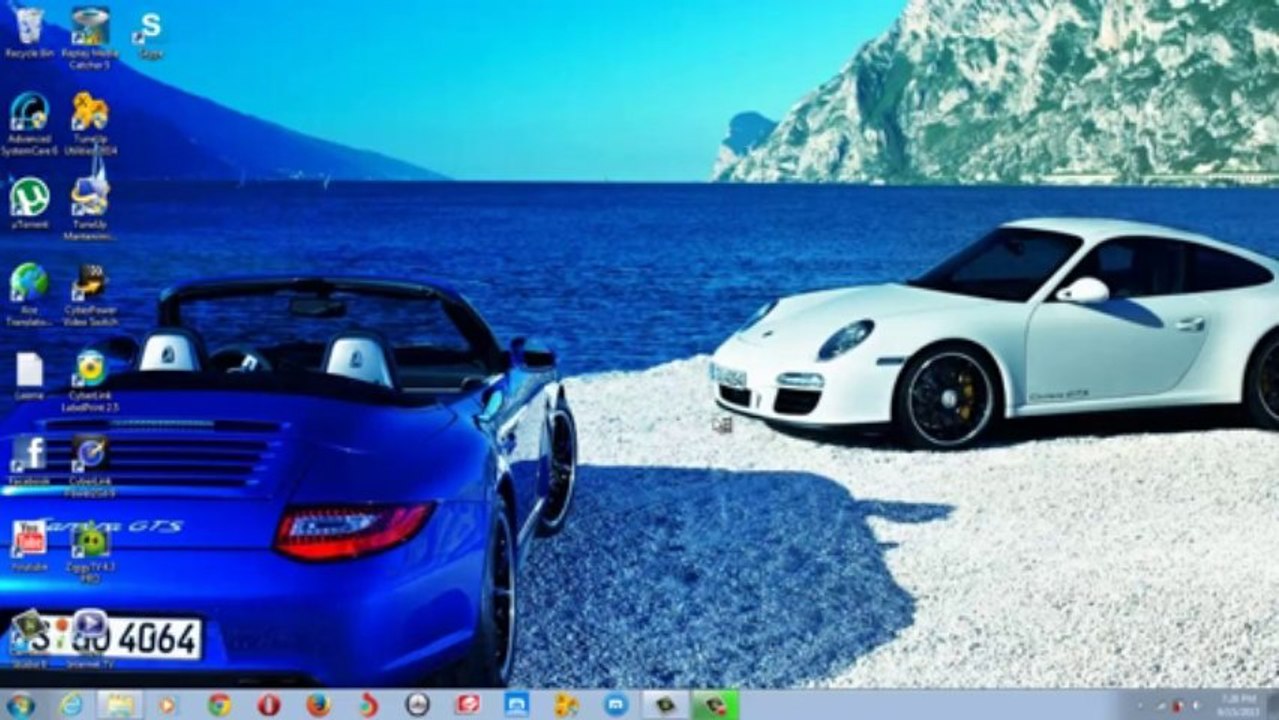Screen dimensions: 1279x720
Task: Open the Facebook desktop shortcut
Action: [29, 461]
